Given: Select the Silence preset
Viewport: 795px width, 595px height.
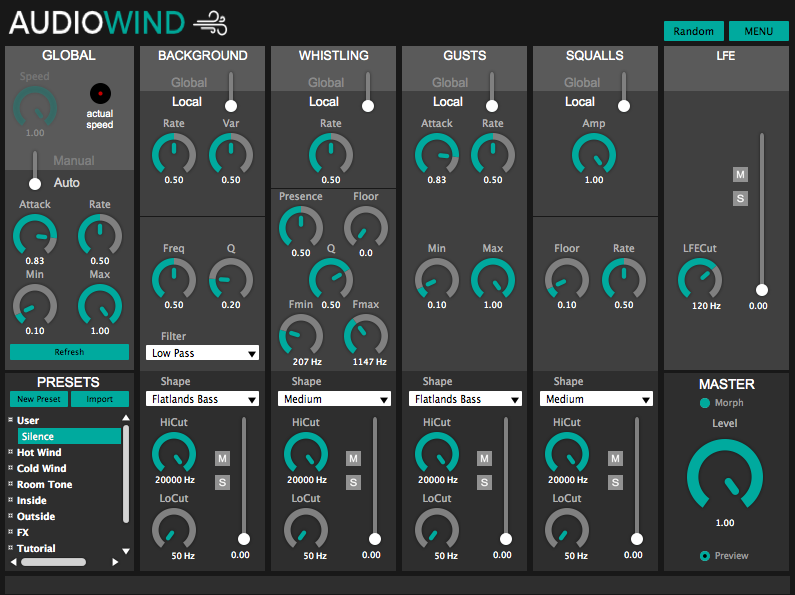Looking at the screenshot, I should [x=69, y=436].
